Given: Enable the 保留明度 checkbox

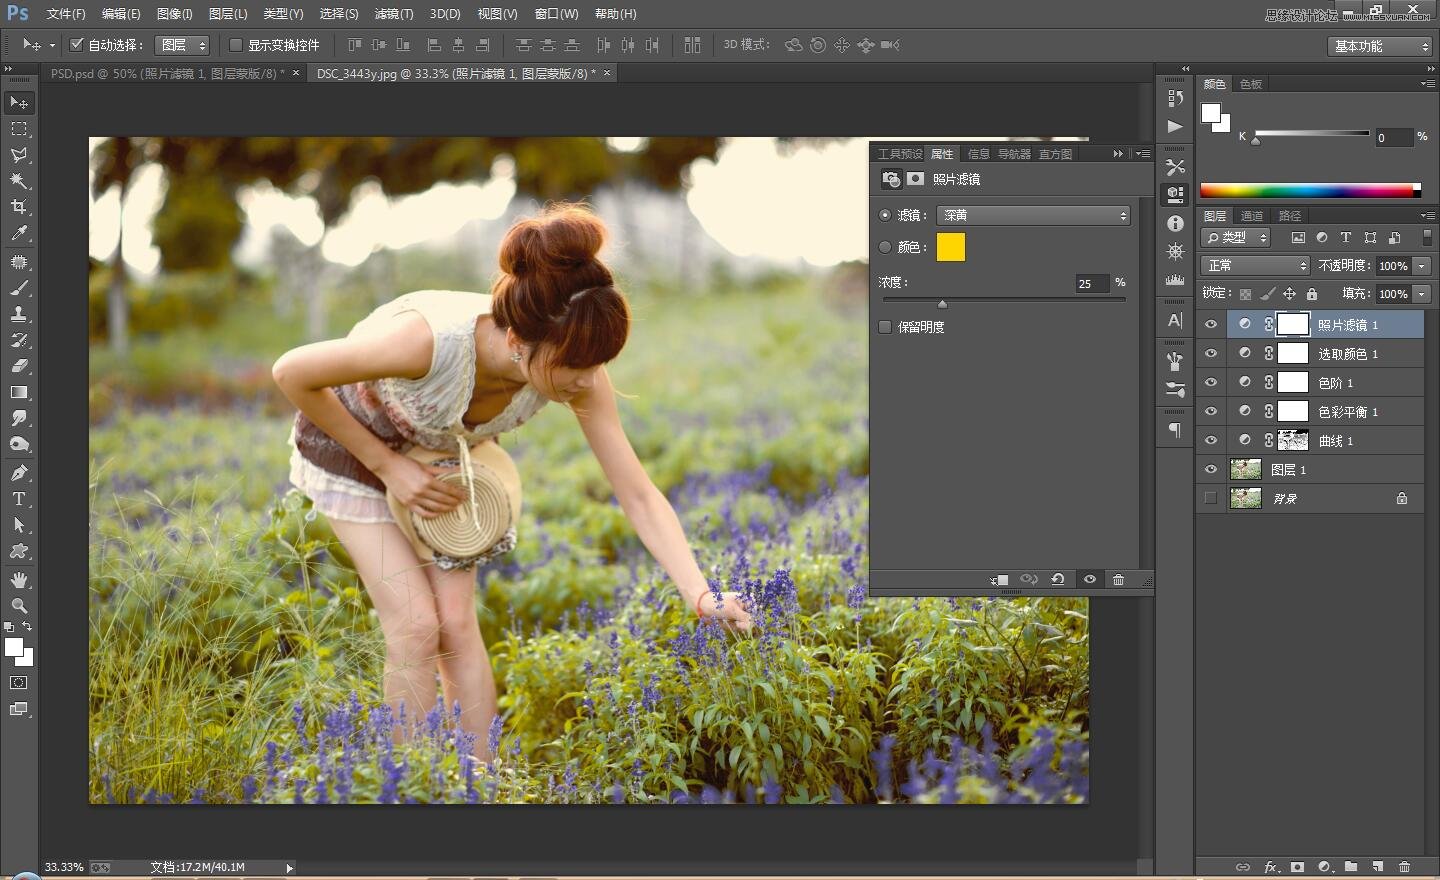Looking at the screenshot, I should [885, 327].
